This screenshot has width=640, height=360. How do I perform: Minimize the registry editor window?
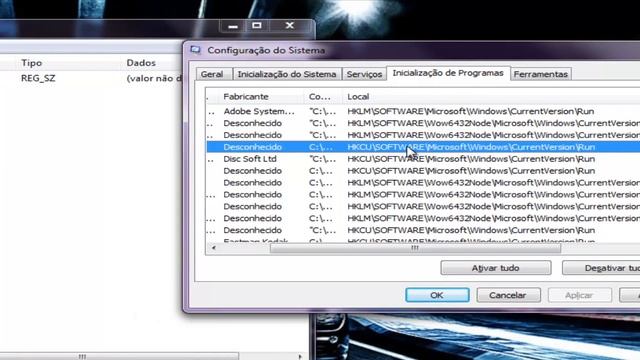pyautogui.click(x=233, y=26)
